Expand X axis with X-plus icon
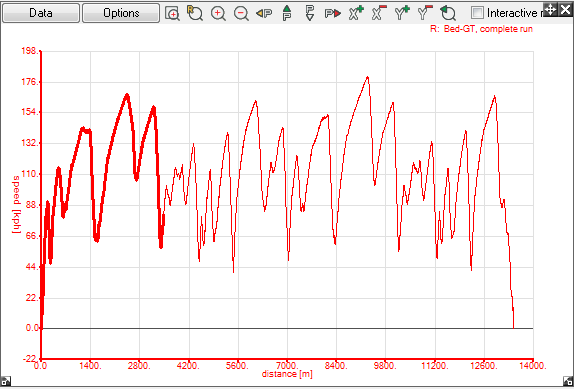Image resolution: width=574 pixels, height=389 pixels. point(356,13)
